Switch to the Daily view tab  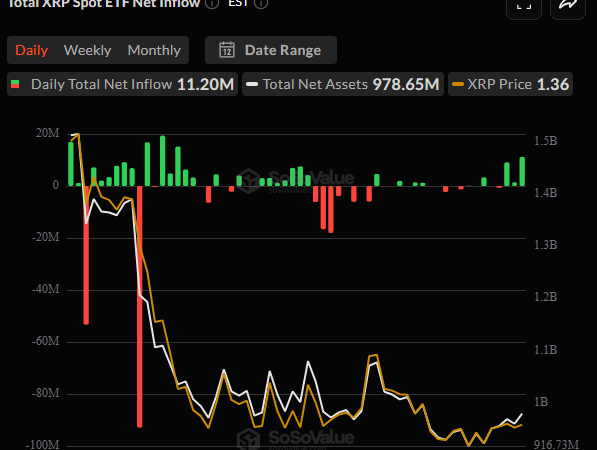32,50
